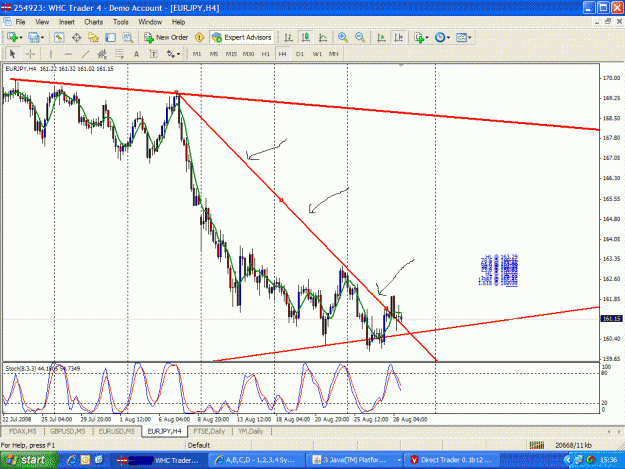The image size is (625, 469).
Task: Open the Navigator folder-star icon
Action: pyautogui.click(x=93, y=37)
